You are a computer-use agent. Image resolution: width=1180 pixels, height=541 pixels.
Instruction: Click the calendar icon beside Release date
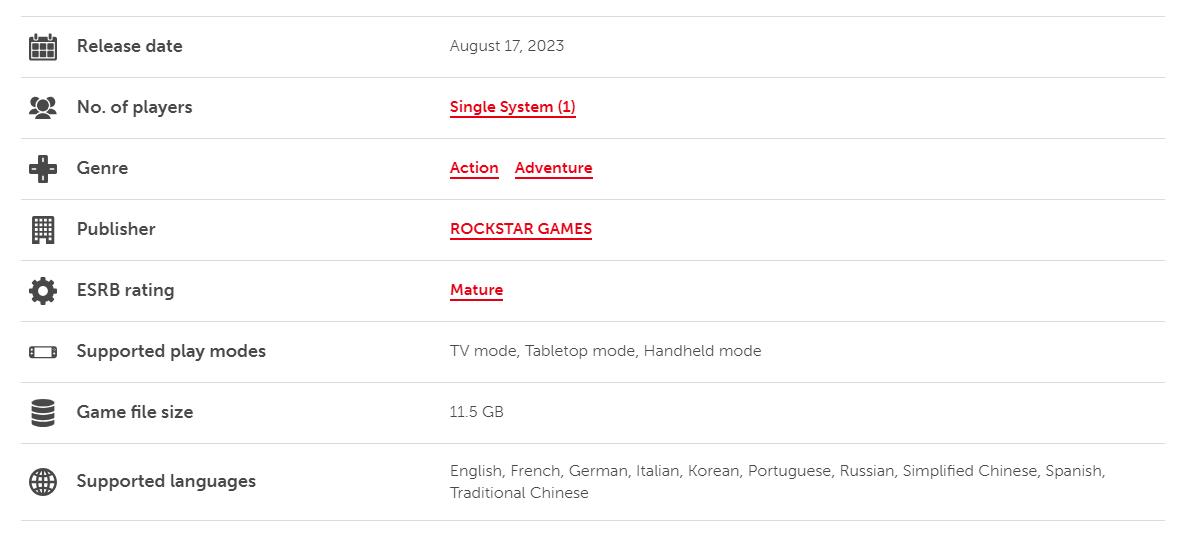(43, 47)
